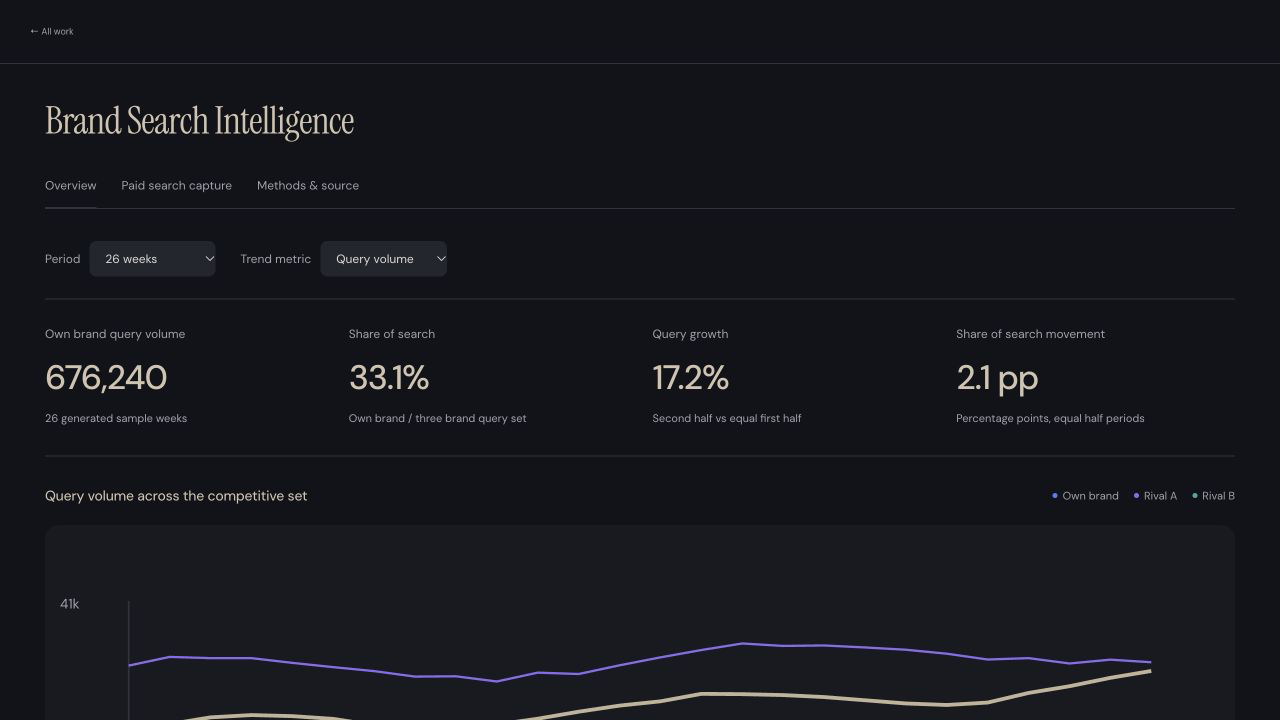Image resolution: width=1280 pixels, height=720 pixels.
Task: Click the Own brand legend label
Action: click(1090, 496)
